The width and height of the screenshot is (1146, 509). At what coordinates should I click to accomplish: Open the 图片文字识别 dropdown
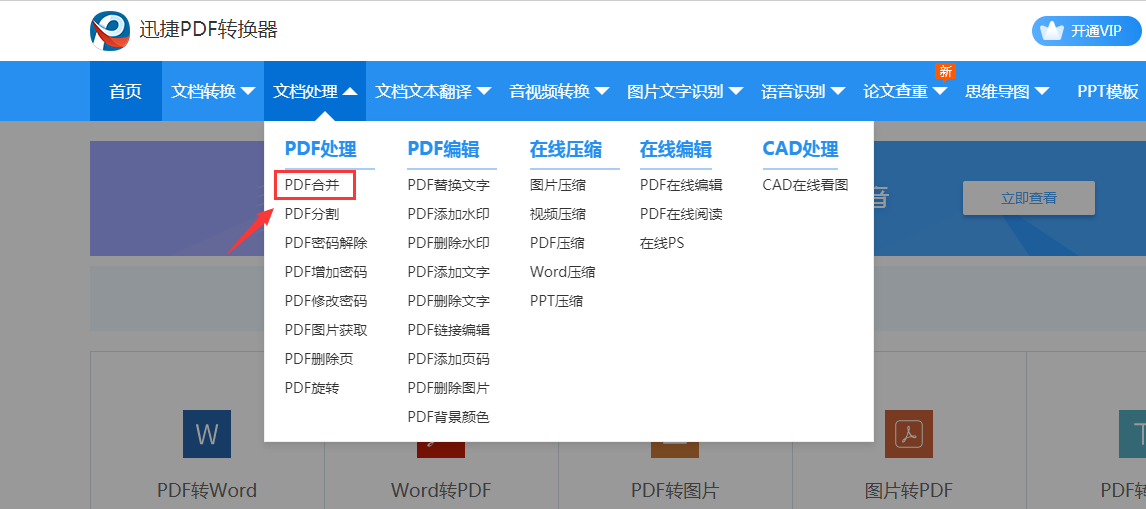point(684,91)
